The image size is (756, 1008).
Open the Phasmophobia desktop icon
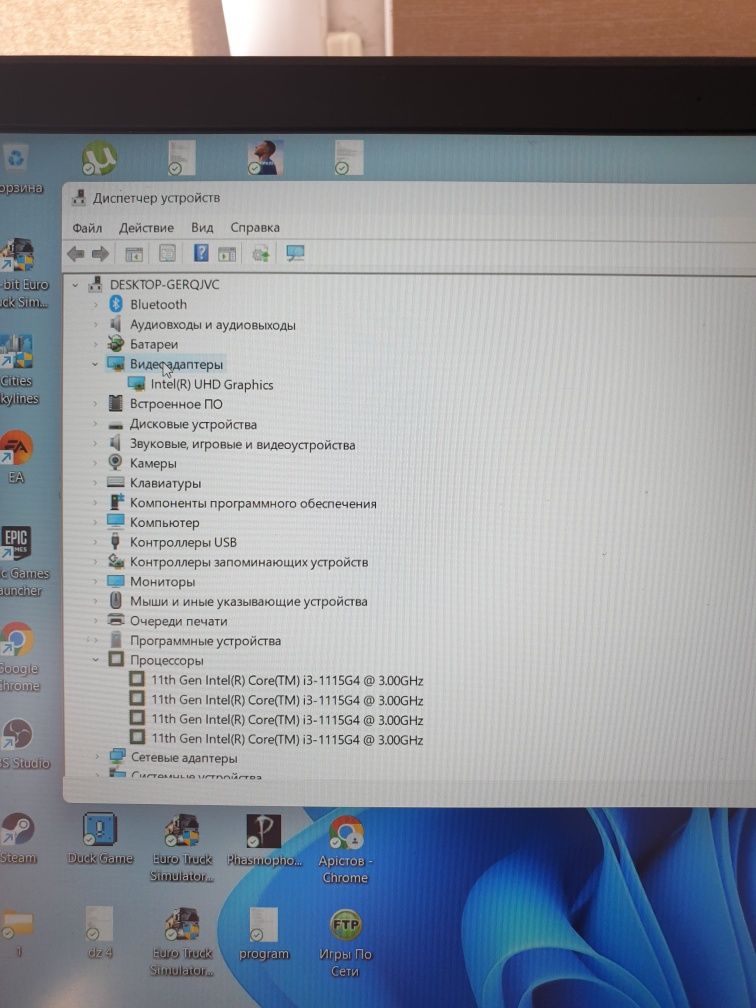click(x=264, y=831)
